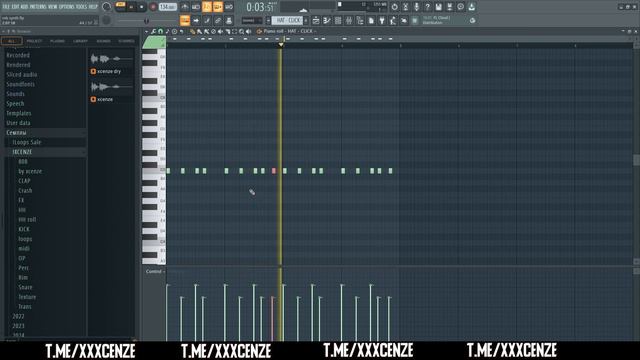Open the Channel rack from the main toolbar
Screen dimensions: 640x360
338,20
